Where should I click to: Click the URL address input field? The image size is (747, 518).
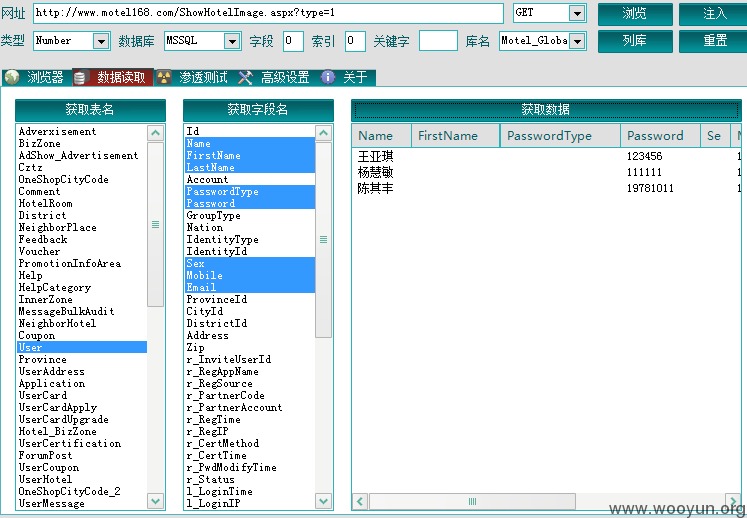(268, 13)
